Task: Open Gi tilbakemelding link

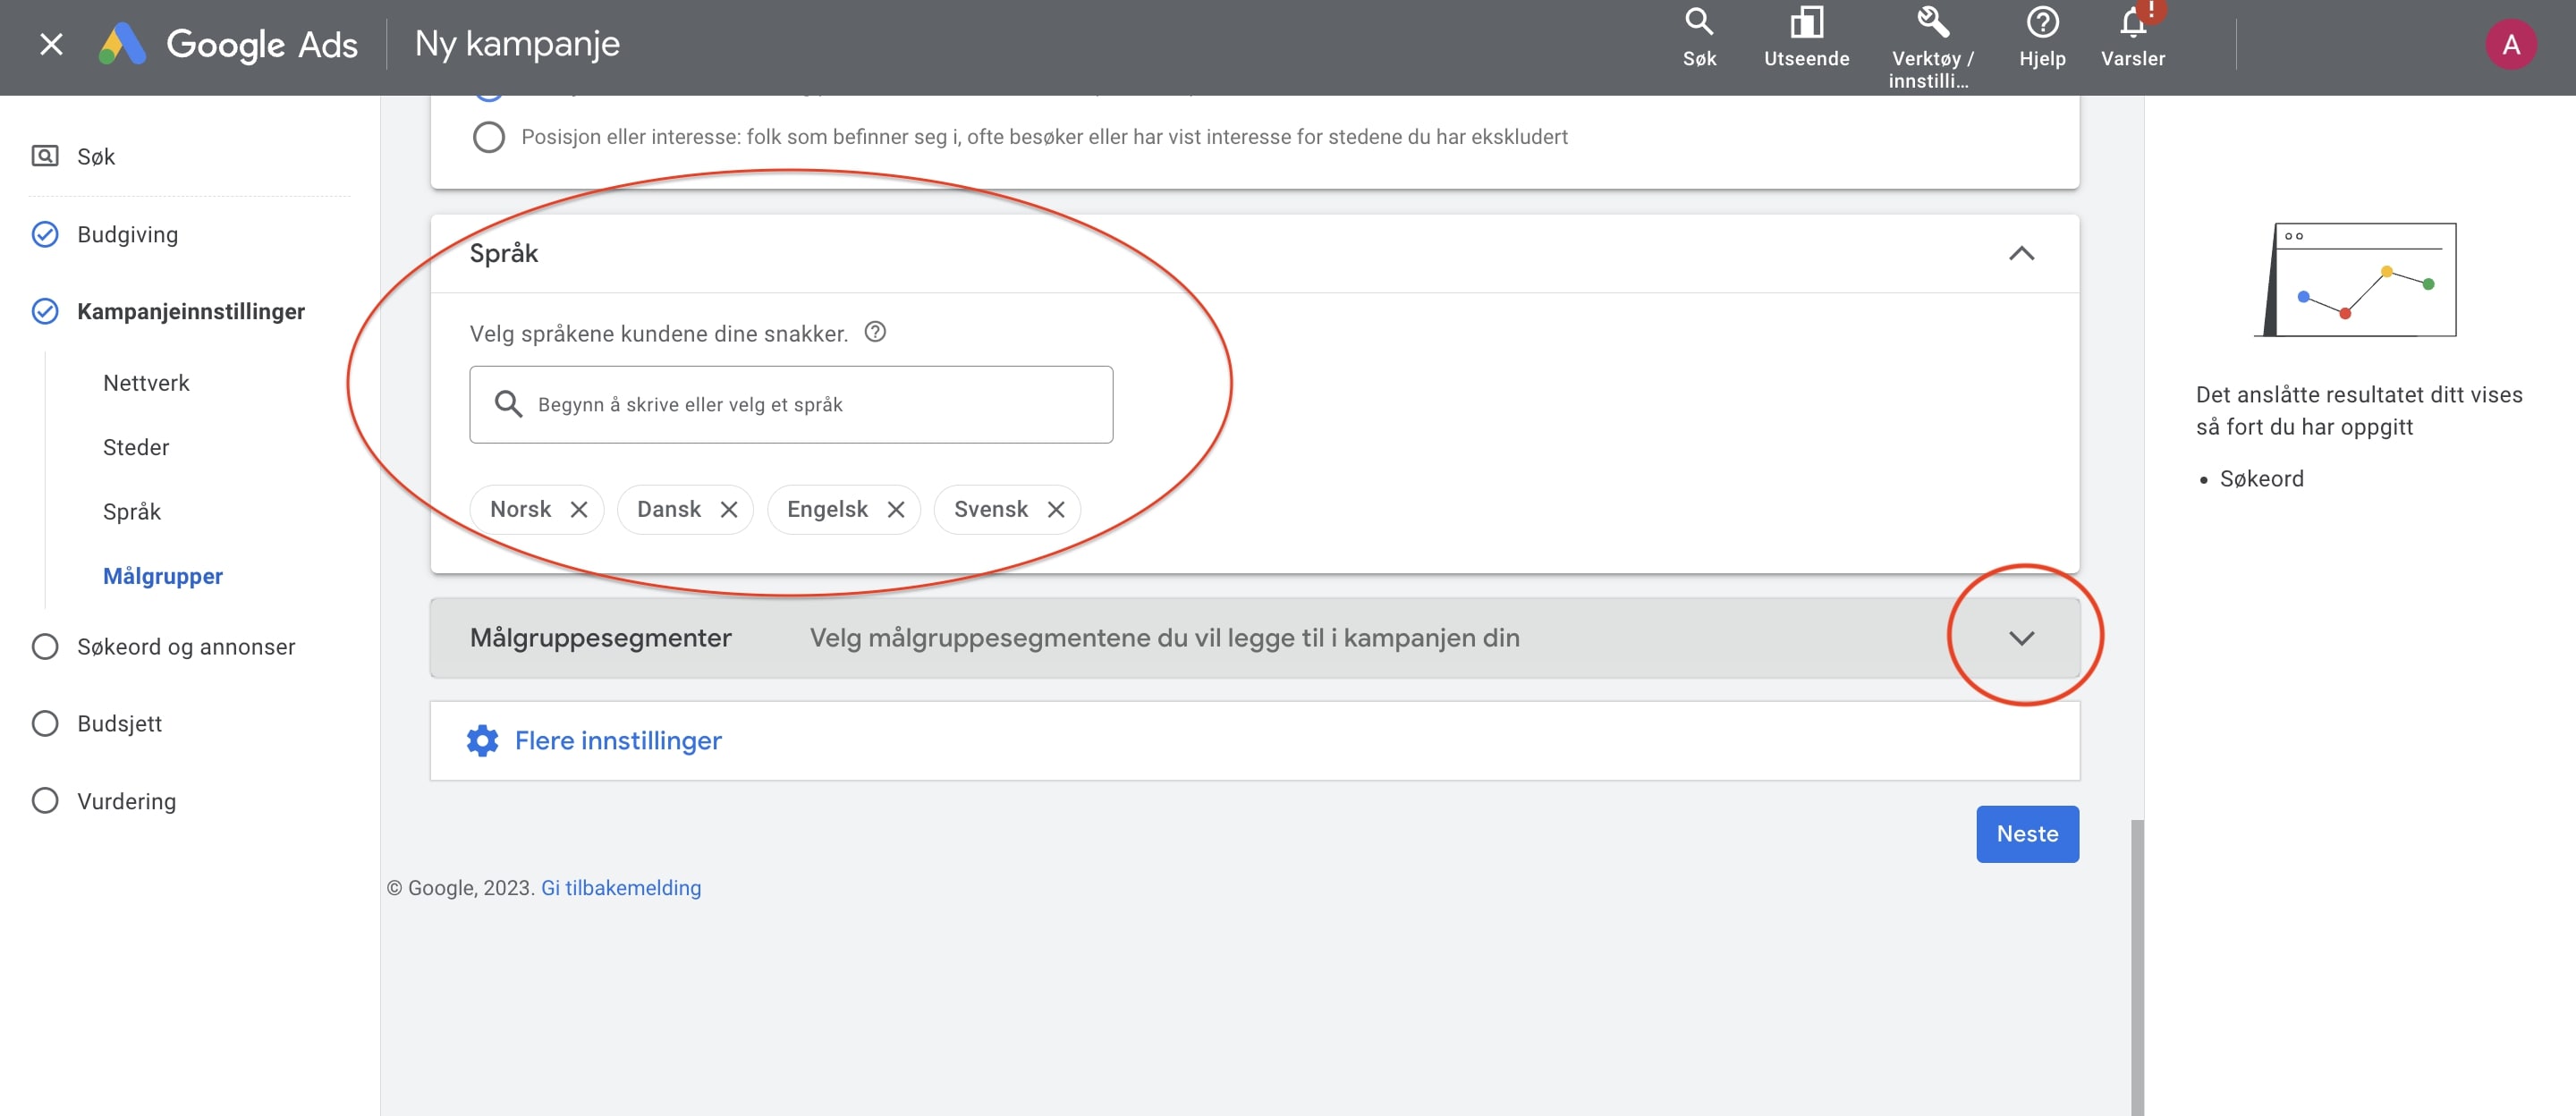Action: [620, 888]
